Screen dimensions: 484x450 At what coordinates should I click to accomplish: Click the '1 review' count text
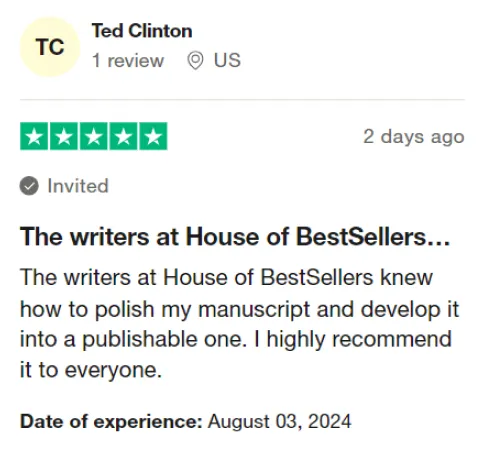[128, 61]
